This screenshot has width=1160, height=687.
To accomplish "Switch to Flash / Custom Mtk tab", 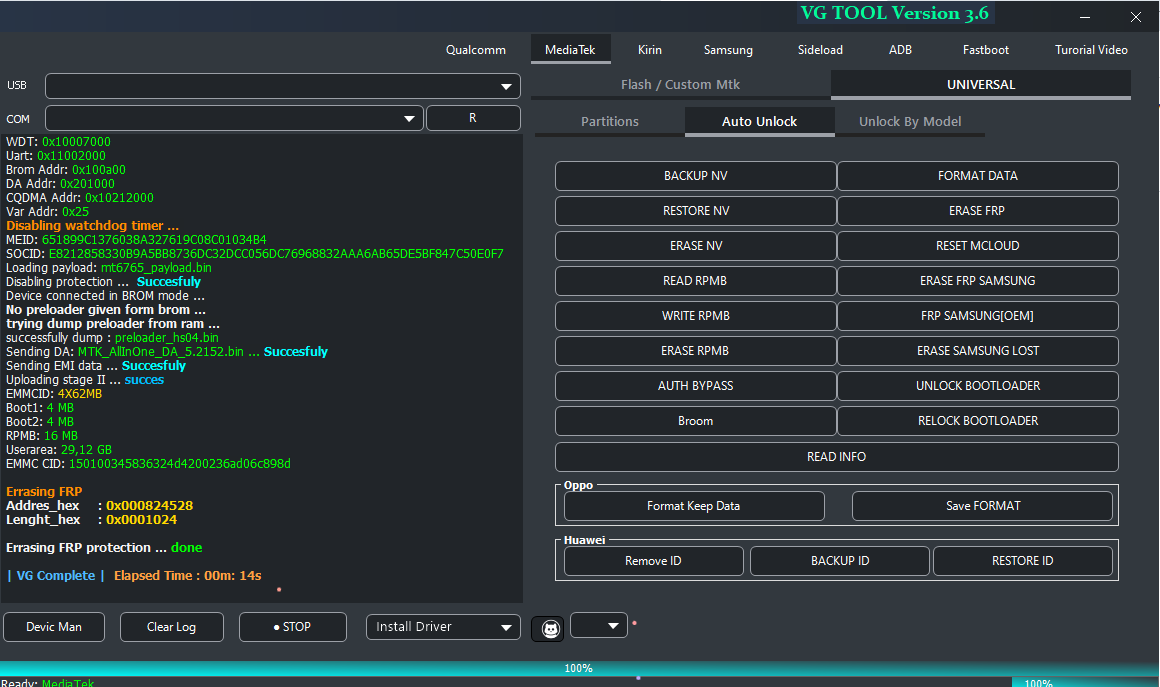I will point(680,85).
